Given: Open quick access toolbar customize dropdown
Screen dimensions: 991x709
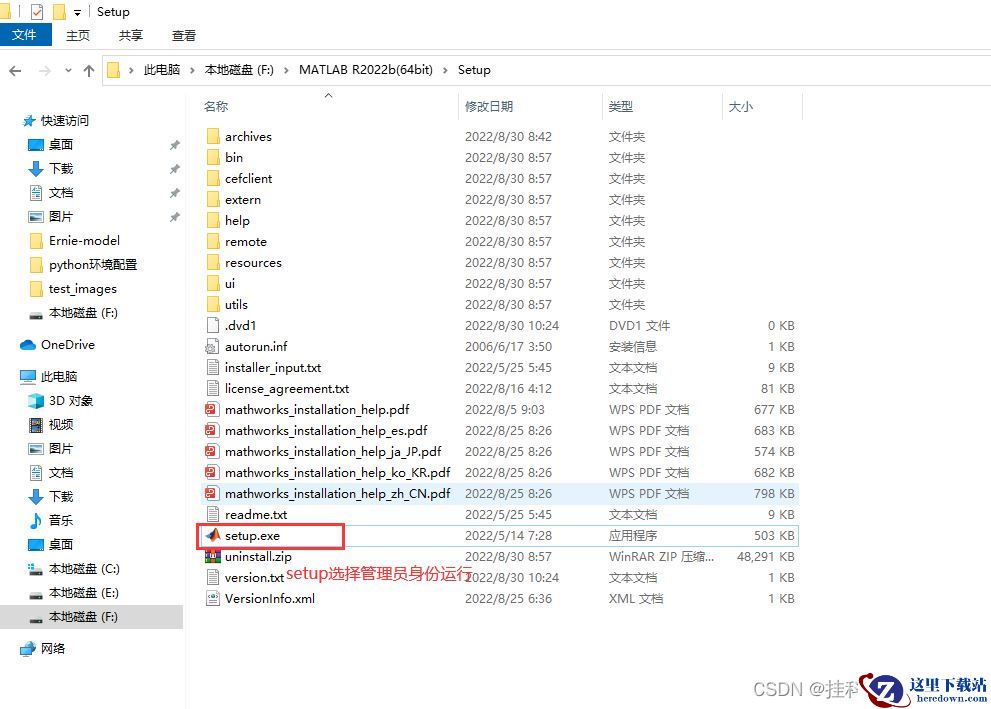Looking at the screenshot, I should 77,12.
